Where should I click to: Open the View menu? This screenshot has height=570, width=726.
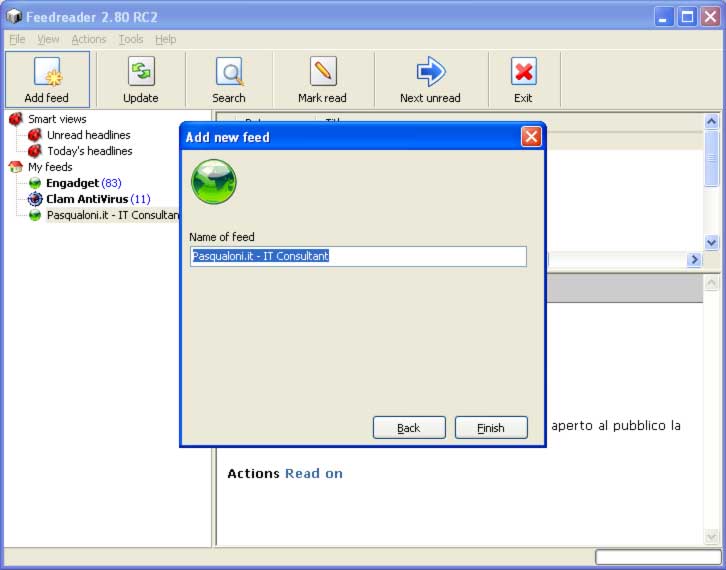pyautogui.click(x=48, y=39)
